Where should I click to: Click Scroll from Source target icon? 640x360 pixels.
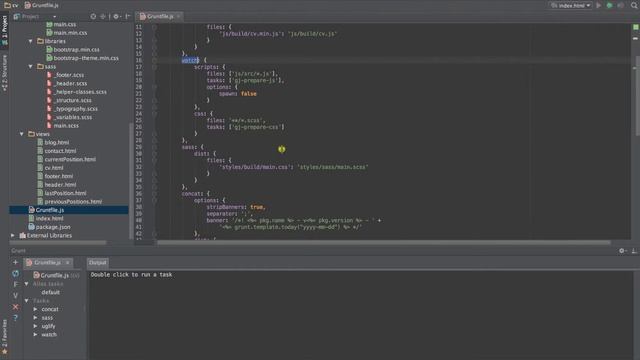coord(93,16)
